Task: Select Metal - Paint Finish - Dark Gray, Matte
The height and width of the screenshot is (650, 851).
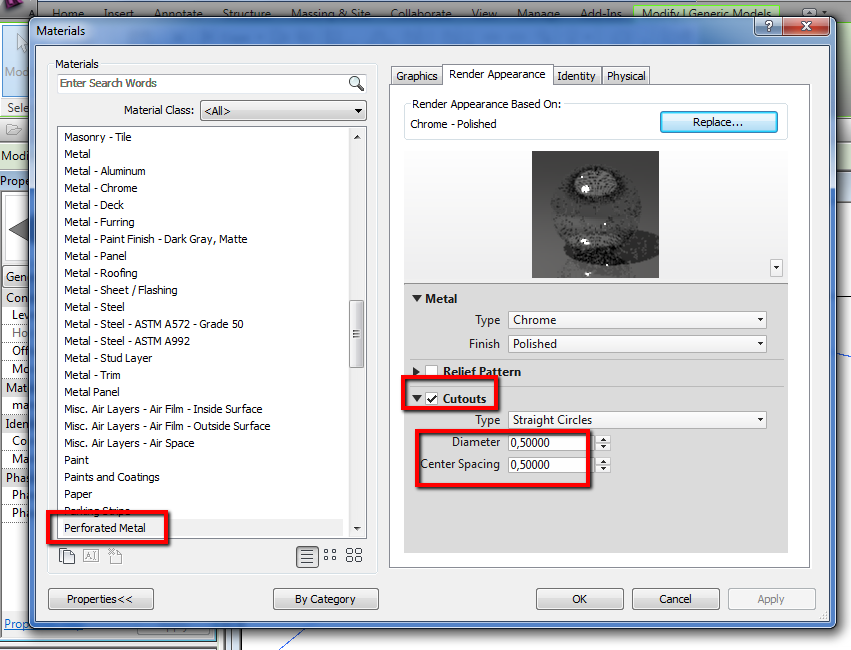Action: [156, 239]
